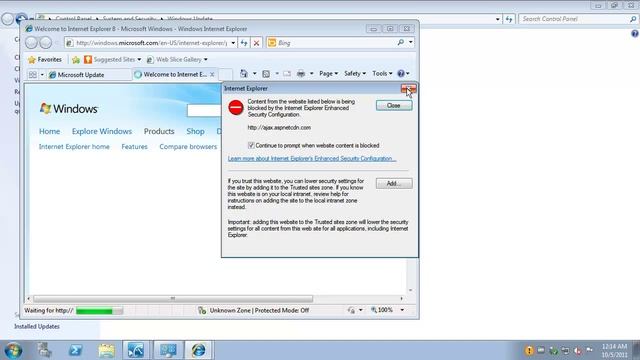Click the Products navigation link
The image size is (640, 360).
point(159,131)
